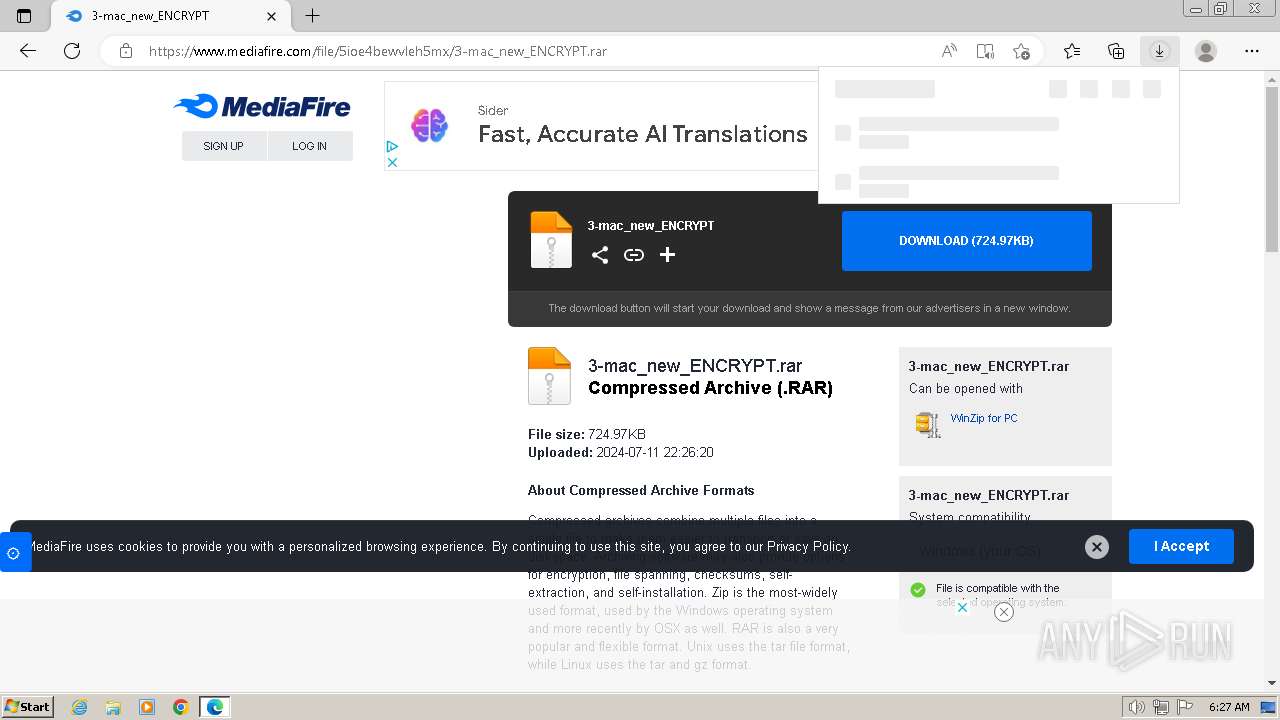The height and width of the screenshot is (720, 1280).
Task: Go to MediaFire home via logo
Action: pos(262,106)
